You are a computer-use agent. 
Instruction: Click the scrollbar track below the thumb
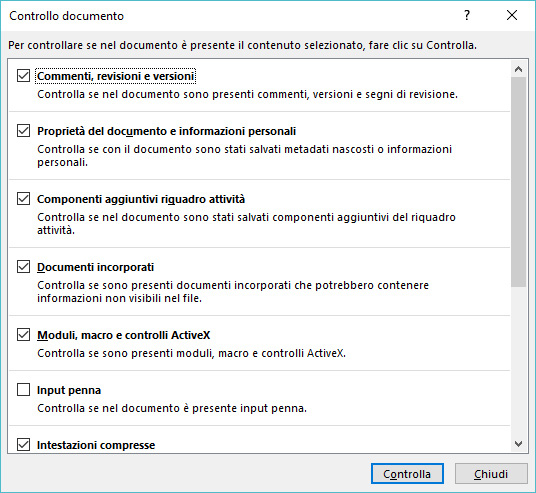coord(518,361)
